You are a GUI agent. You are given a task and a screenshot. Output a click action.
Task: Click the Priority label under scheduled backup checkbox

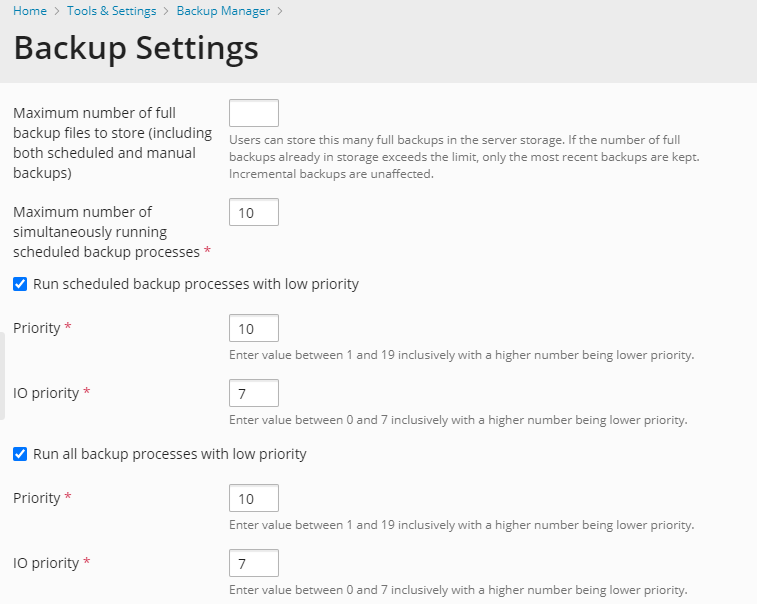[x=37, y=328]
